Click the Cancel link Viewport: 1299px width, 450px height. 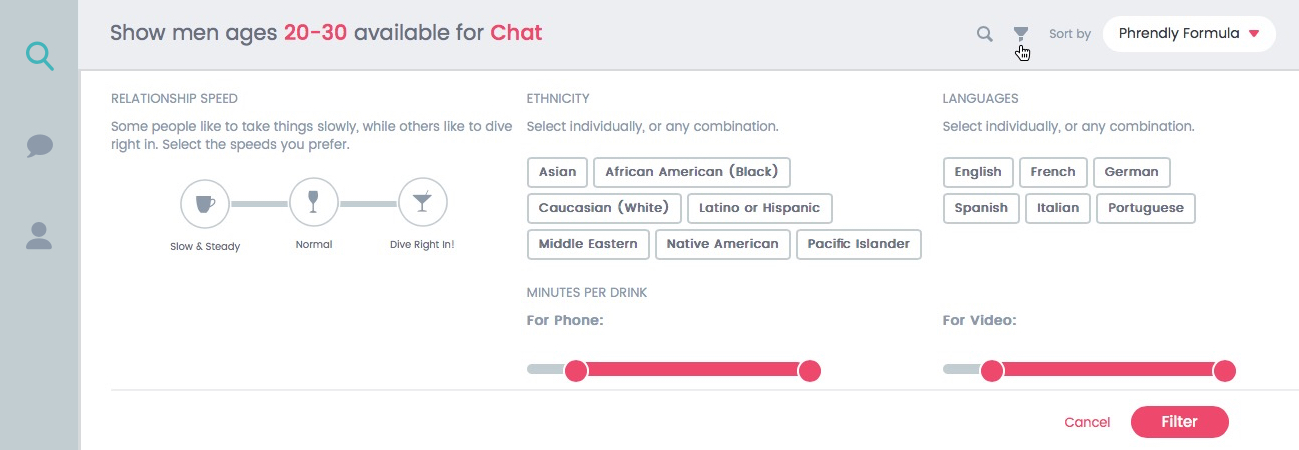tap(1087, 422)
